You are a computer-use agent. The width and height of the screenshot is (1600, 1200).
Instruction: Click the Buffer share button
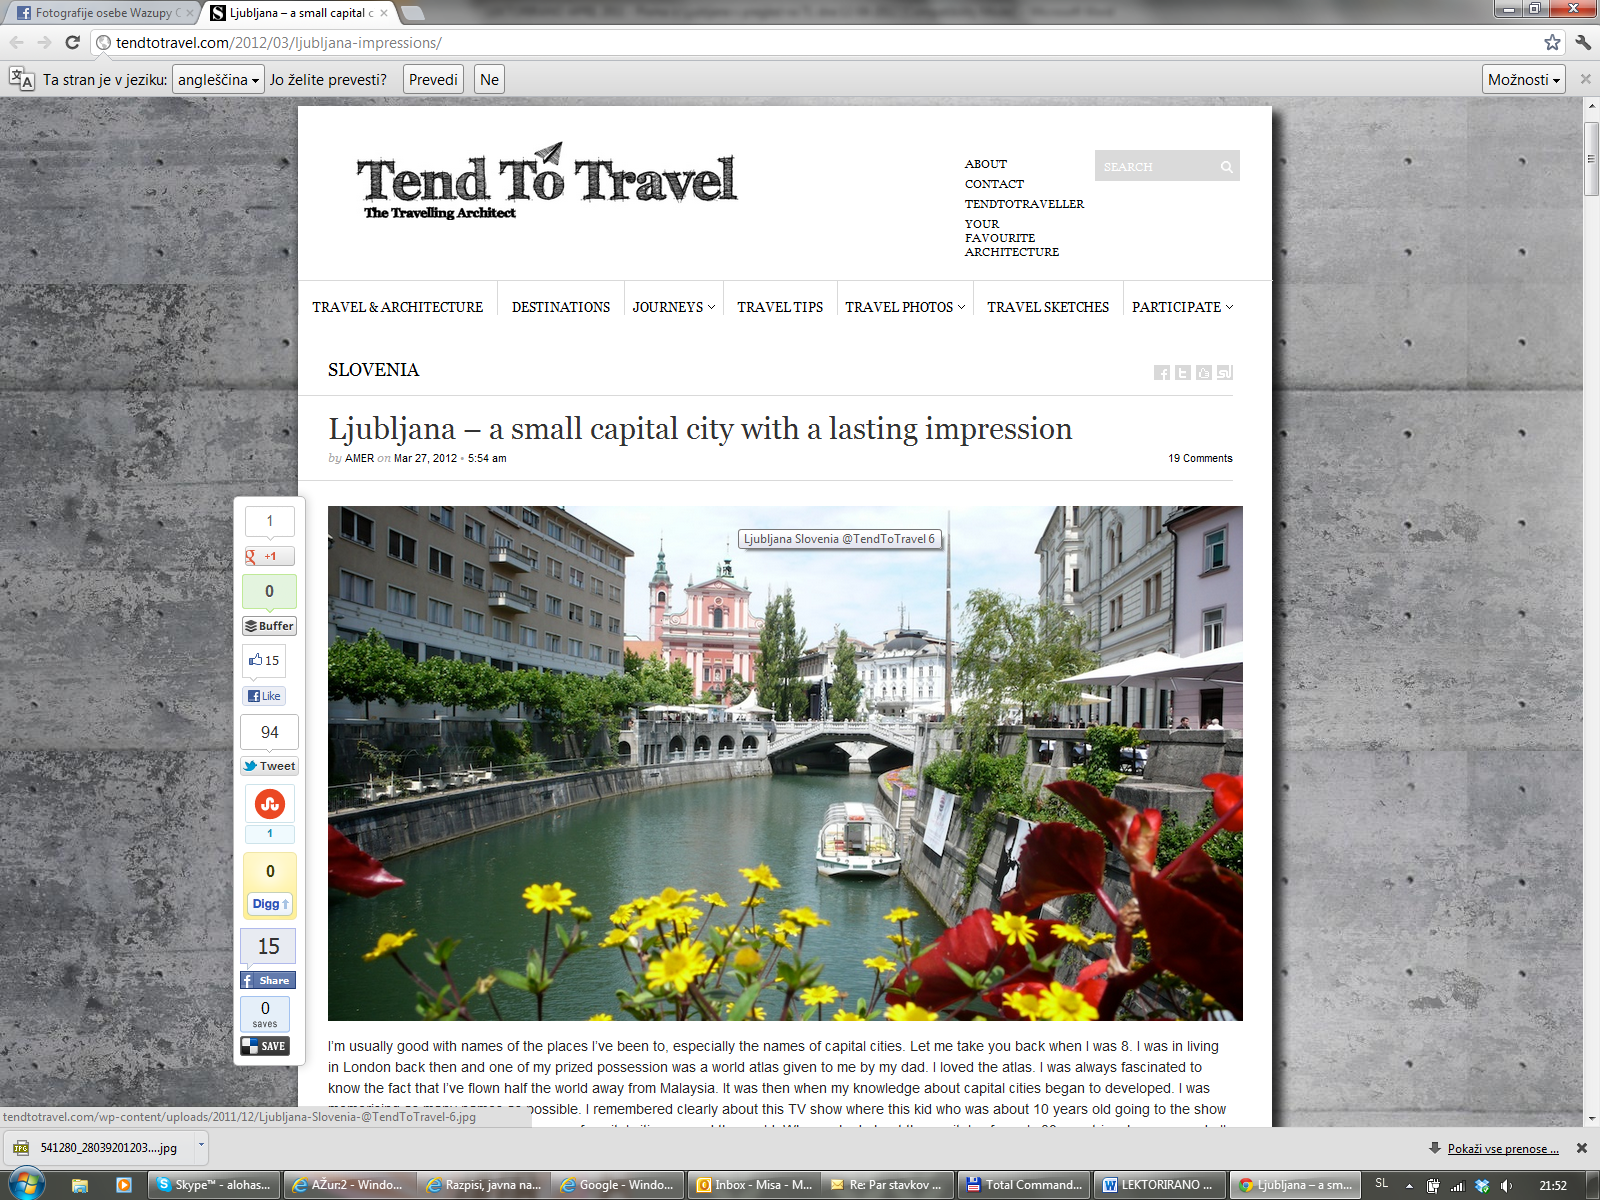tap(269, 626)
